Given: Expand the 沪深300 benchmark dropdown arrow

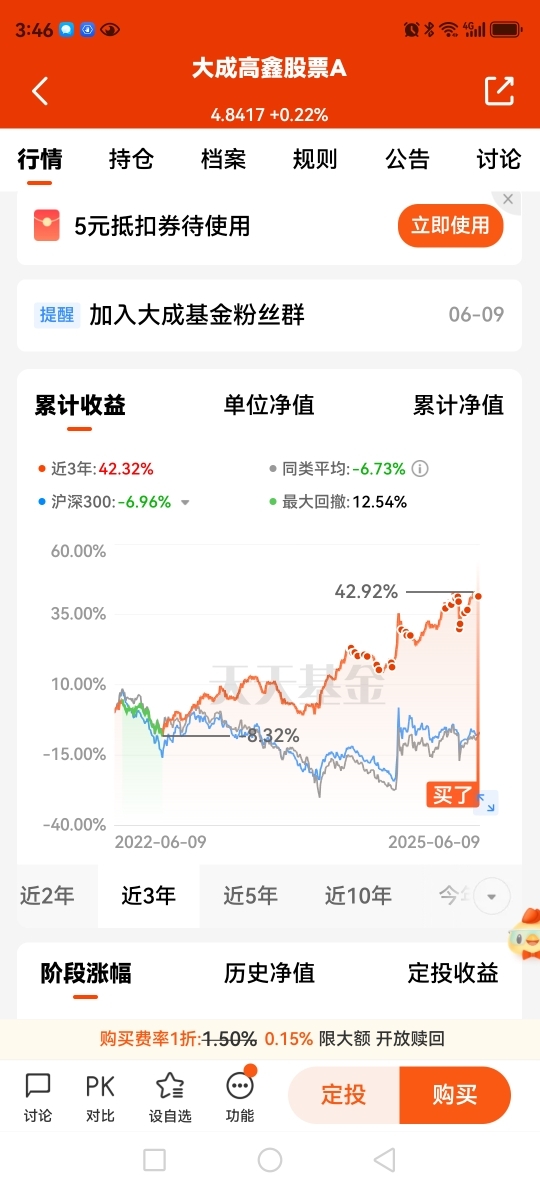Looking at the screenshot, I should tap(185, 502).
